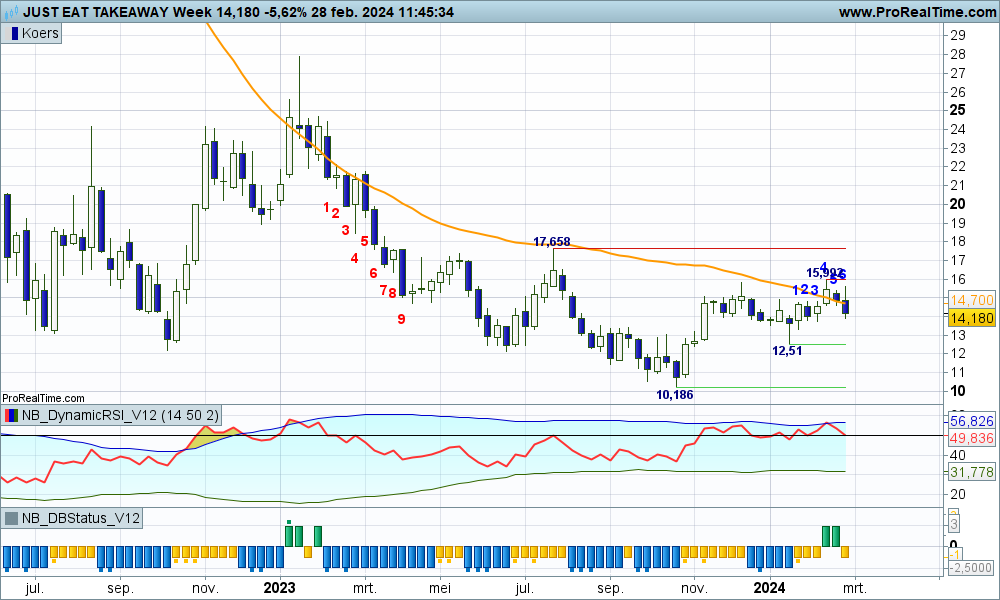
Task: Click the green RSI lower band value 31,778
Action: (970, 472)
